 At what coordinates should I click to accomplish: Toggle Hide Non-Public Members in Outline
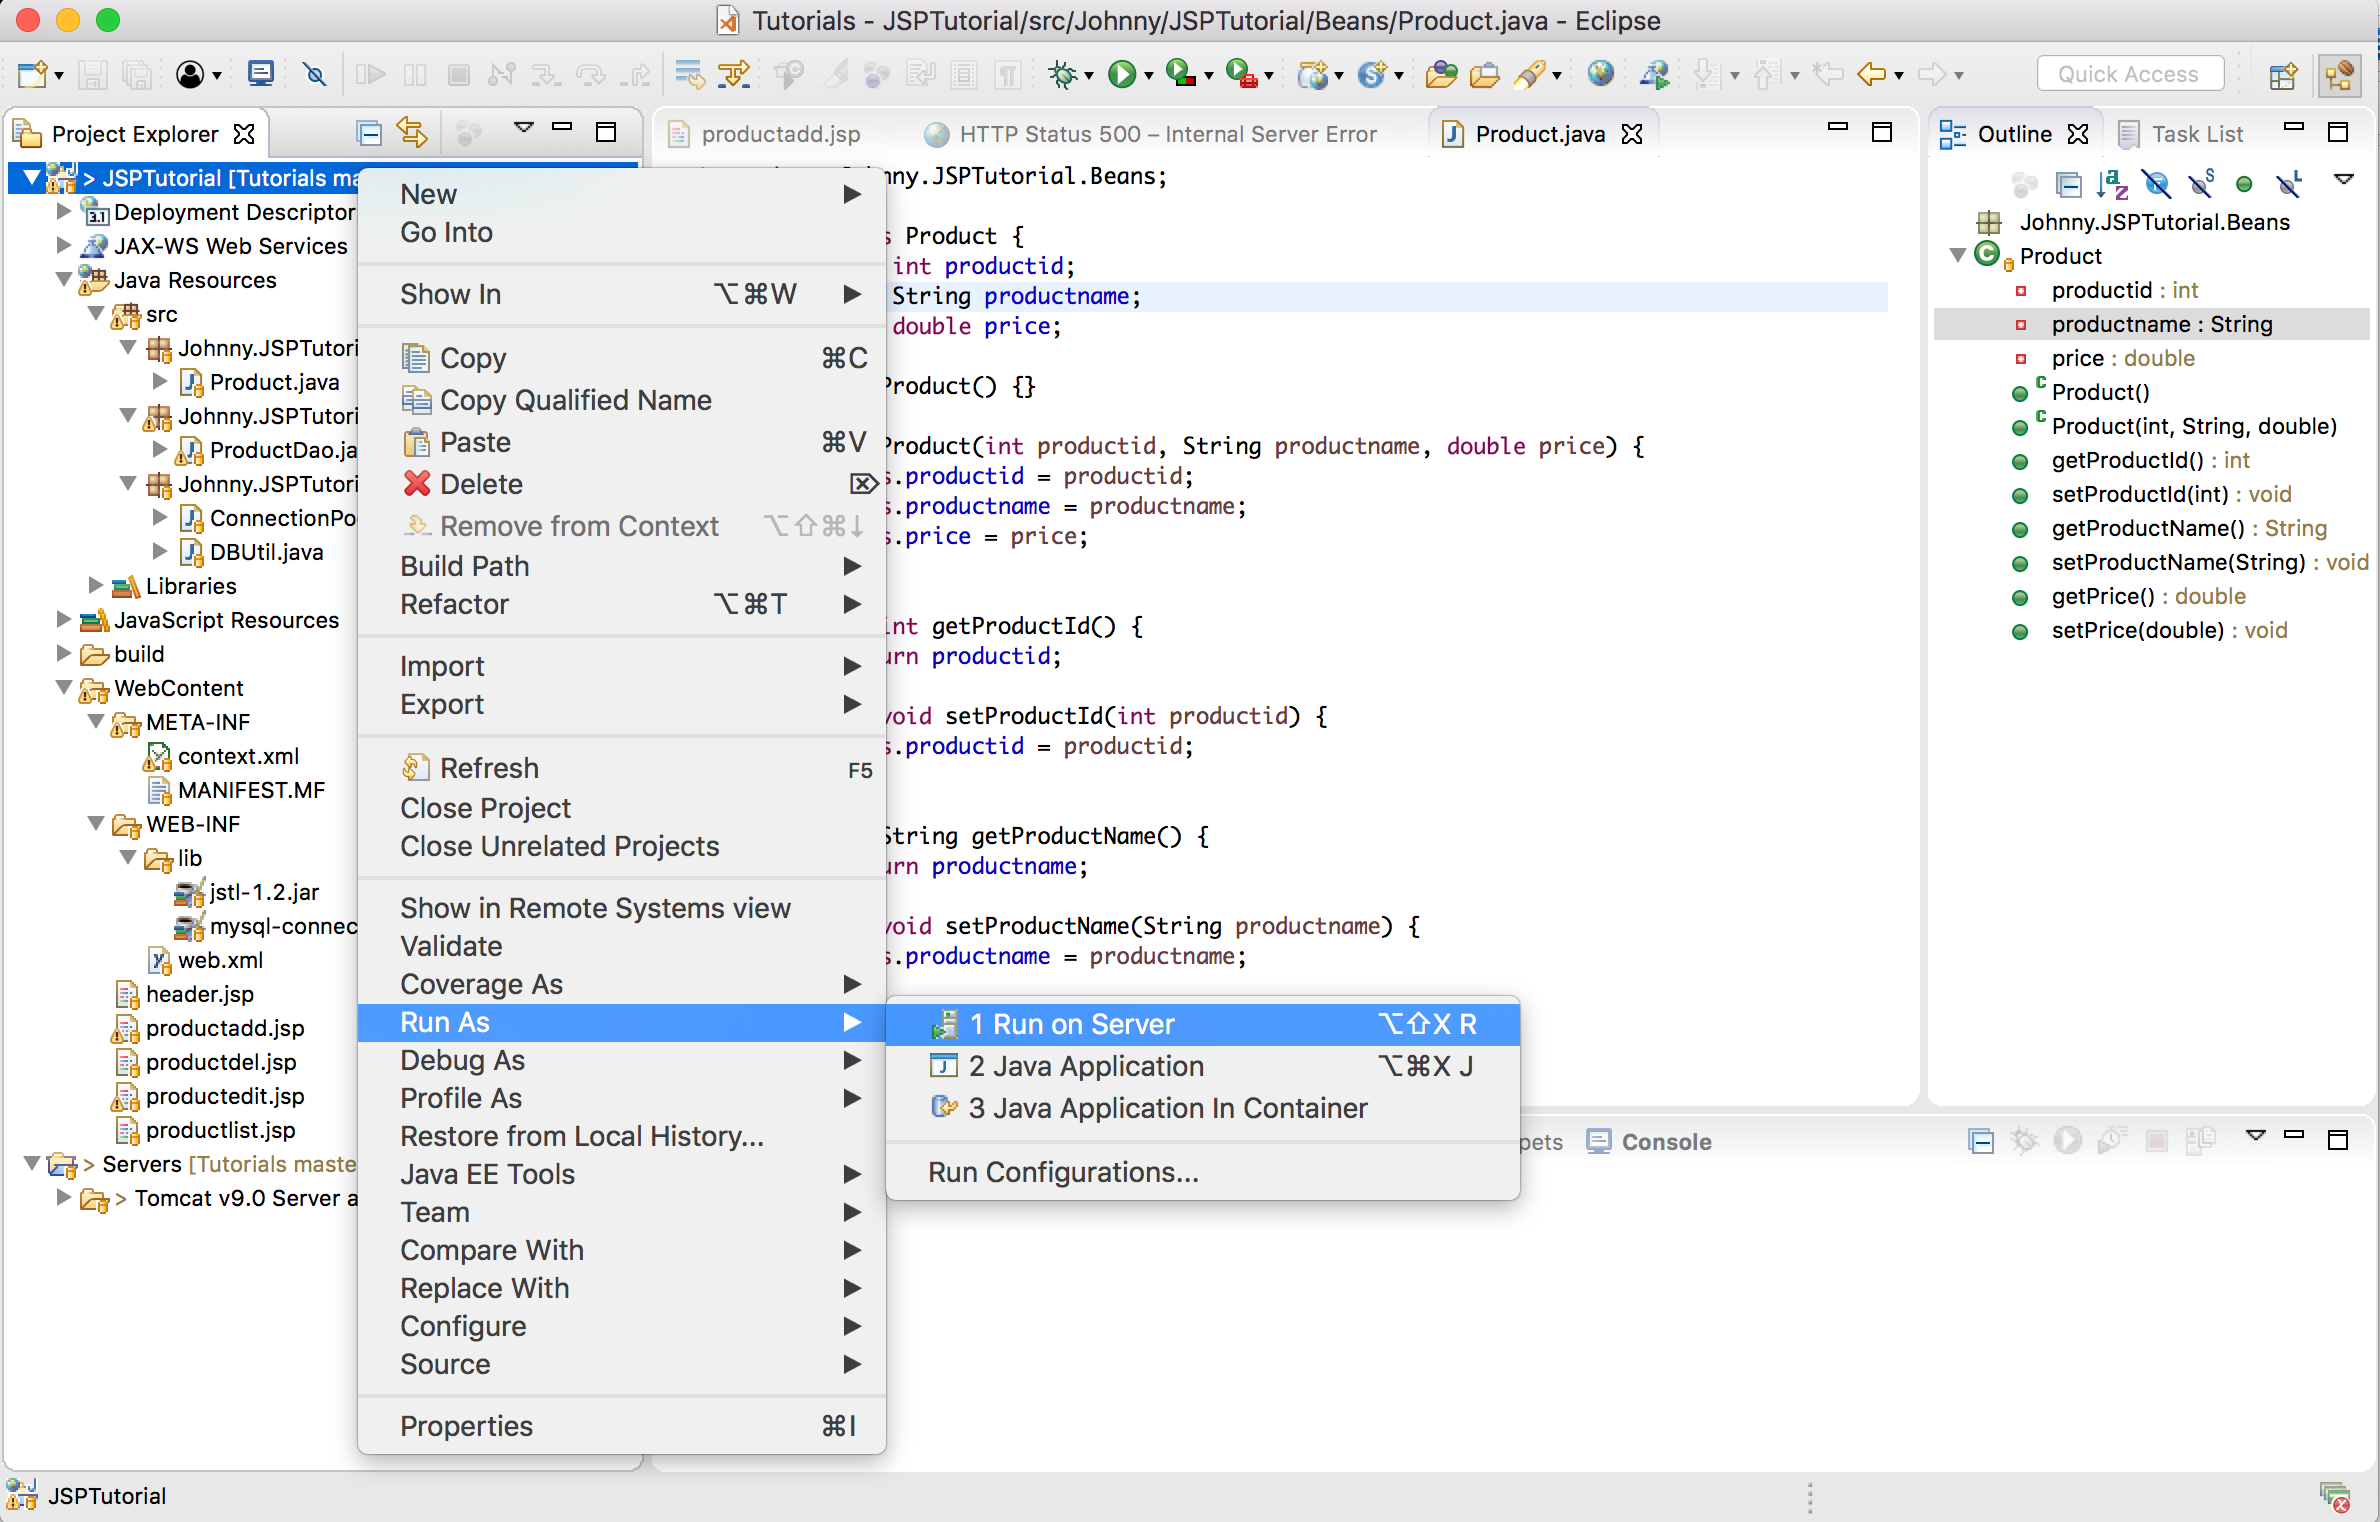[x=2244, y=184]
